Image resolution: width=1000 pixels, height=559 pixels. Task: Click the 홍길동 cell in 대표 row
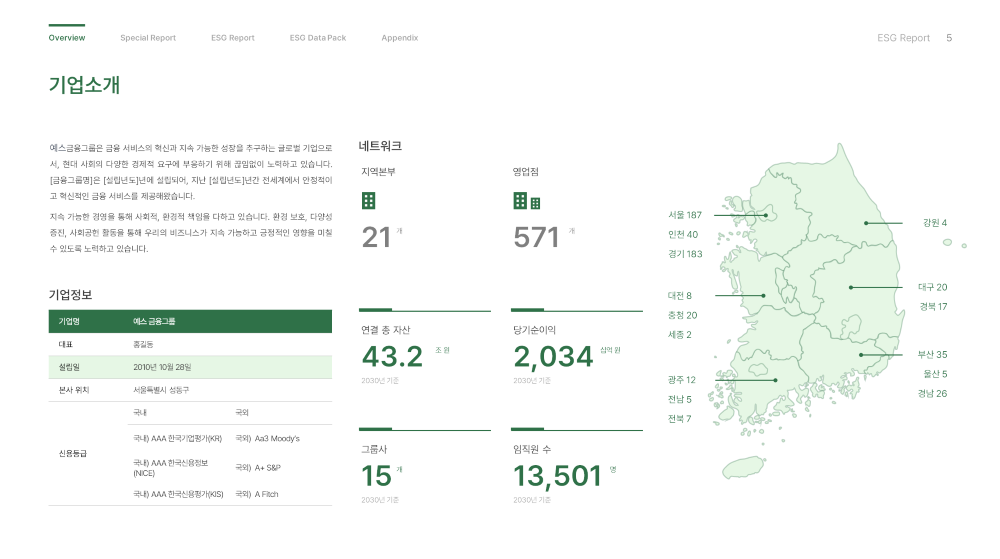pos(143,344)
